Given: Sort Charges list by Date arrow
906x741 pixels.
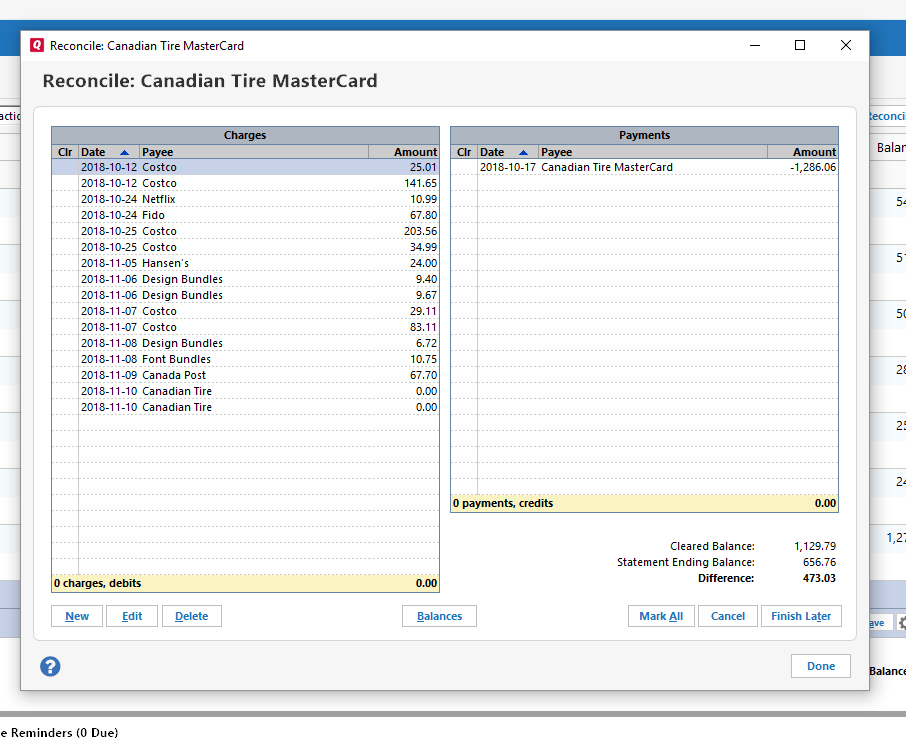Looking at the screenshot, I should click(124, 152).
